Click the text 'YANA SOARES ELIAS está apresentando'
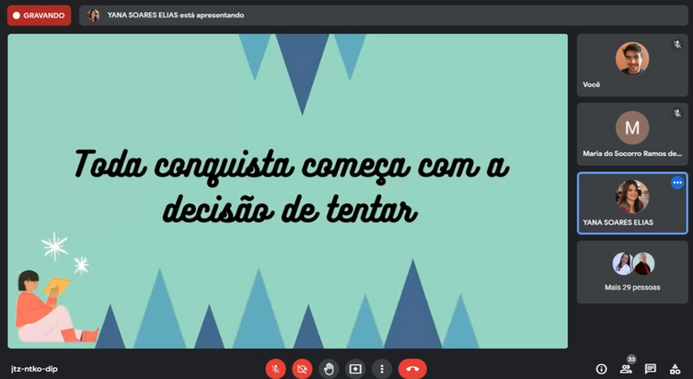693x379 pixels. [175, 15]
